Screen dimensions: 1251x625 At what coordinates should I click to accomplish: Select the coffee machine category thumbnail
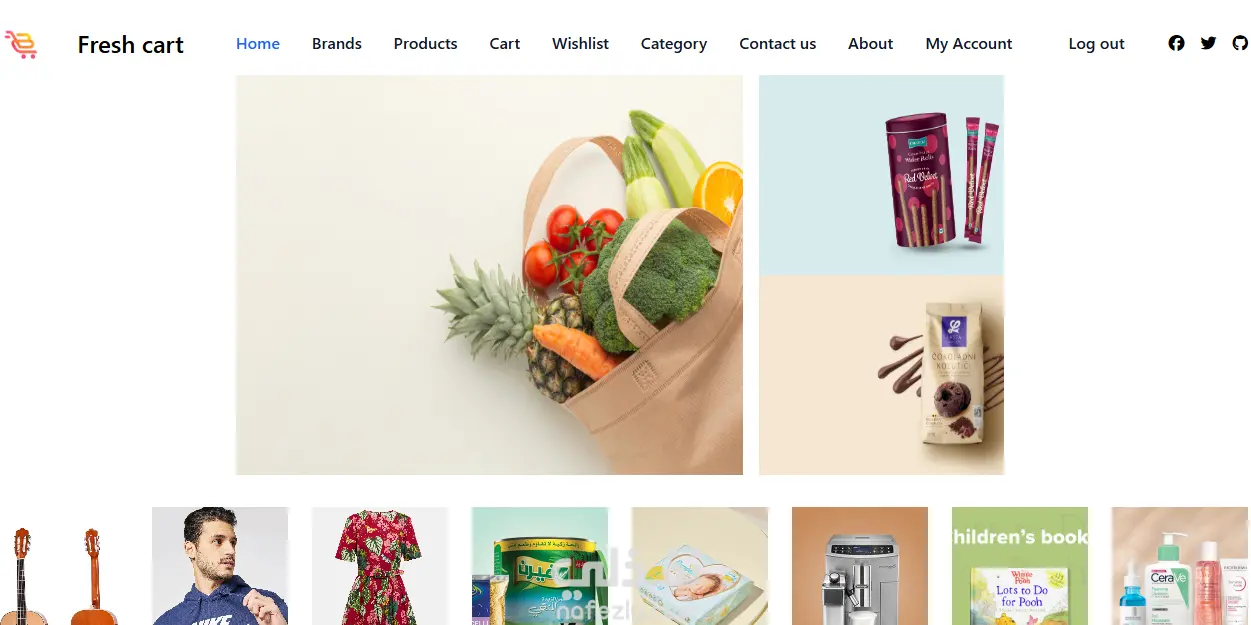(x=860, y=566)
